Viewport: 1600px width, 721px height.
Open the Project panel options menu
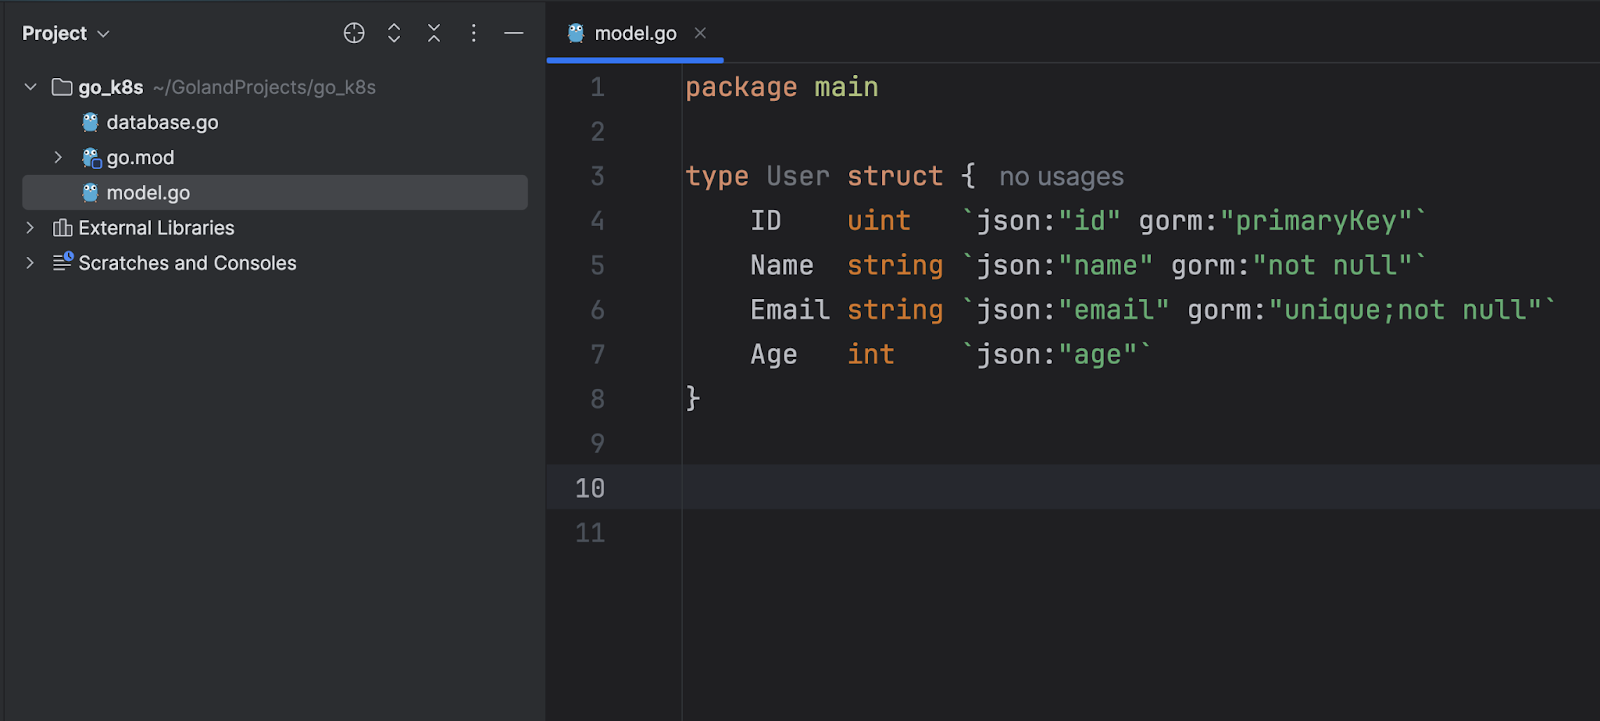[474, 33]
